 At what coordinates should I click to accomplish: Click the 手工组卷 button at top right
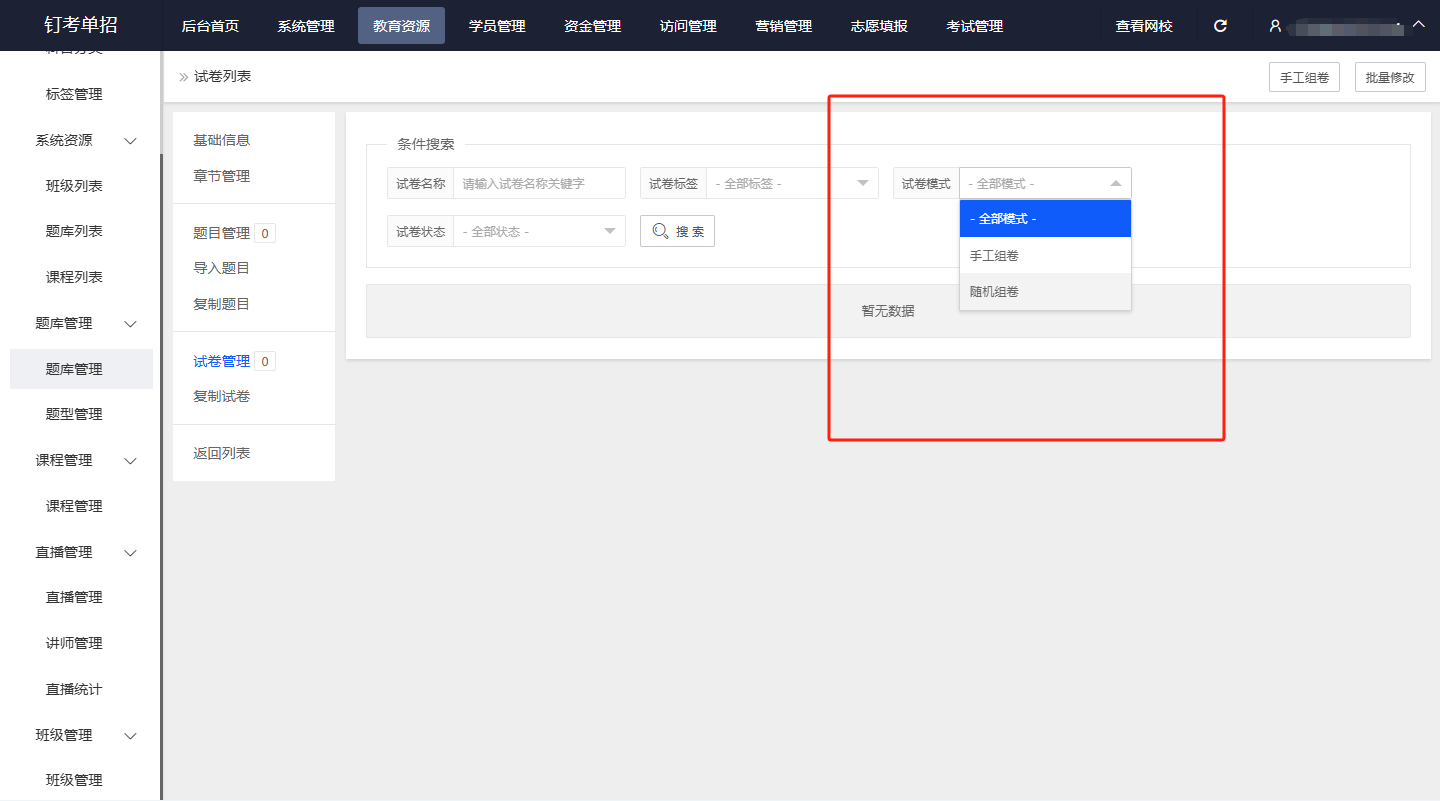coord(1303,77)
